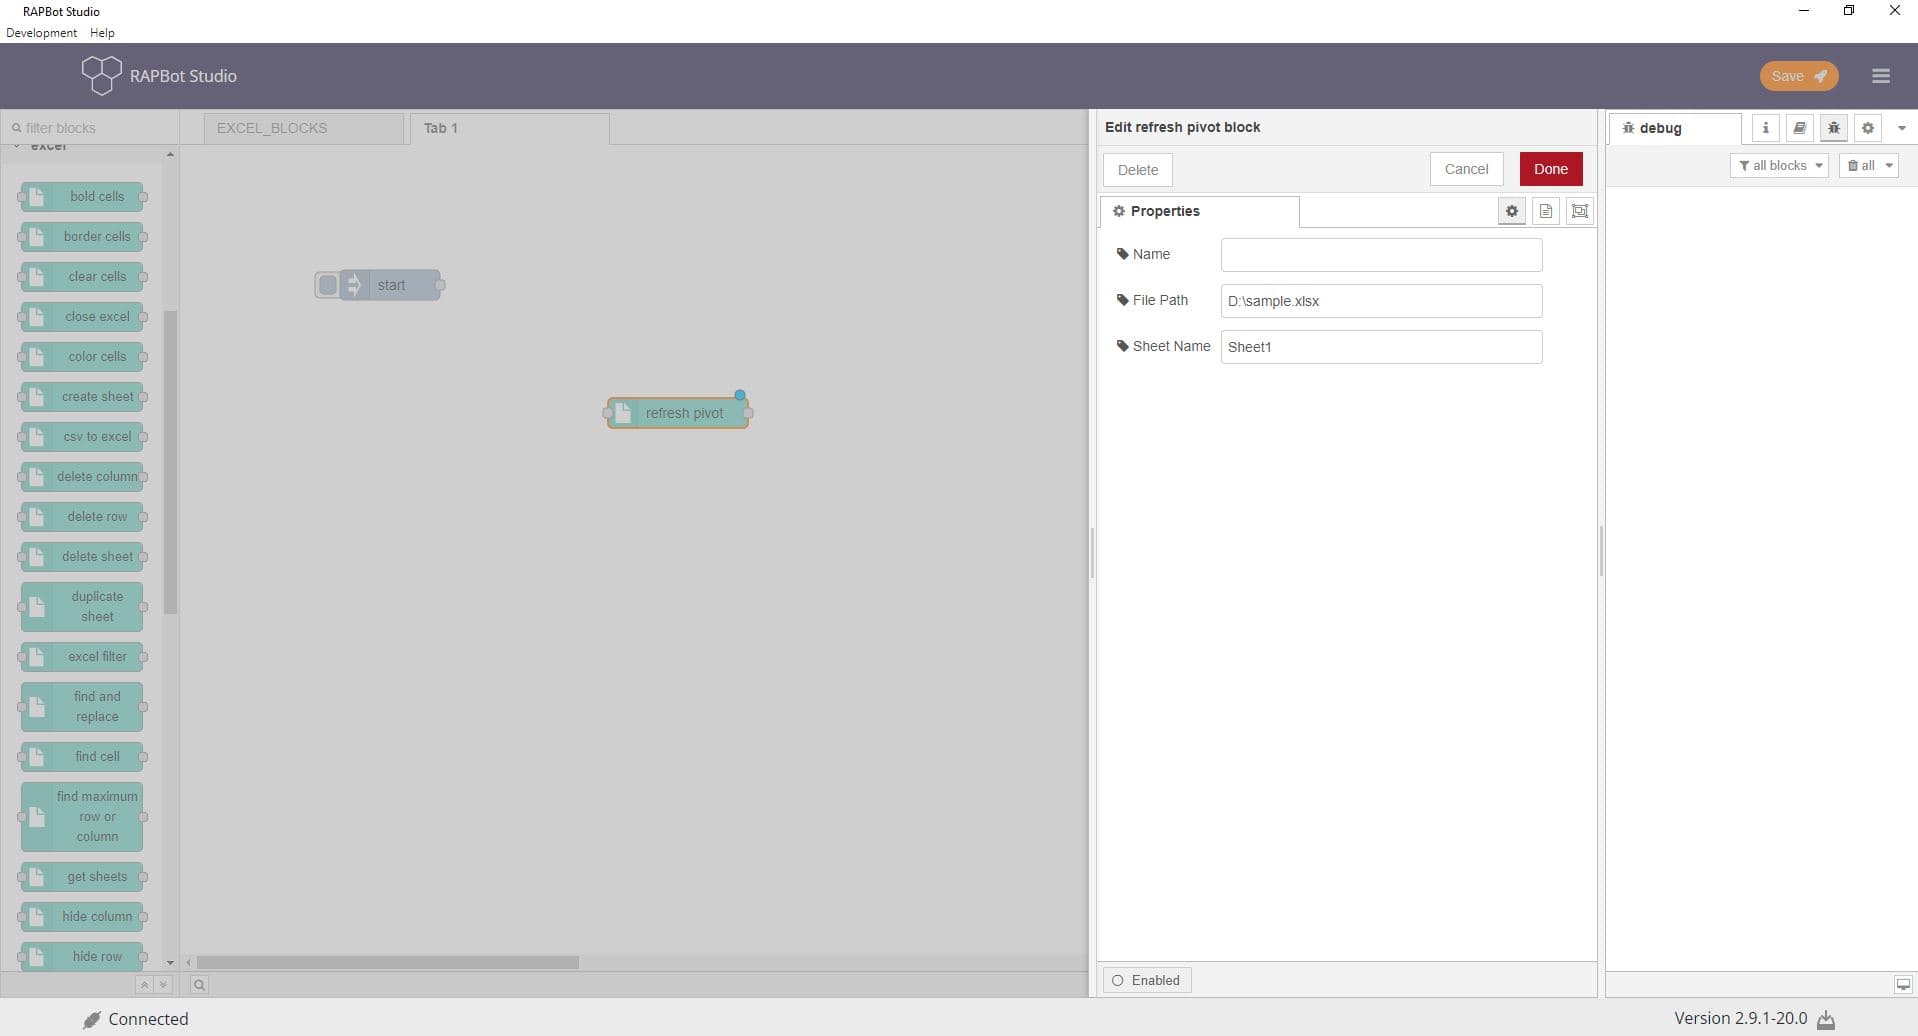Select the close excel block
The image size is (1918, 1036).
pos(82,317)
